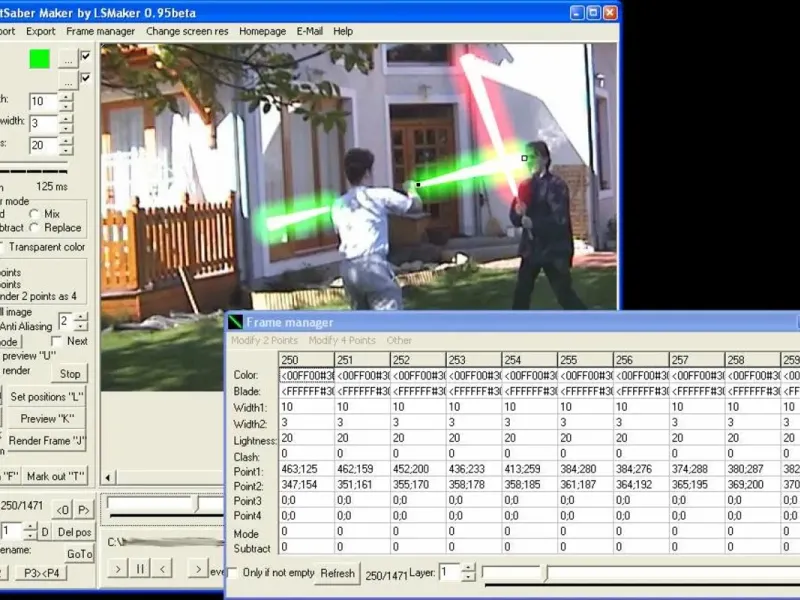This screenshot has width=800, height=600.
Task: Enable the Next checkbox
Action: click(x=57, y=341)
